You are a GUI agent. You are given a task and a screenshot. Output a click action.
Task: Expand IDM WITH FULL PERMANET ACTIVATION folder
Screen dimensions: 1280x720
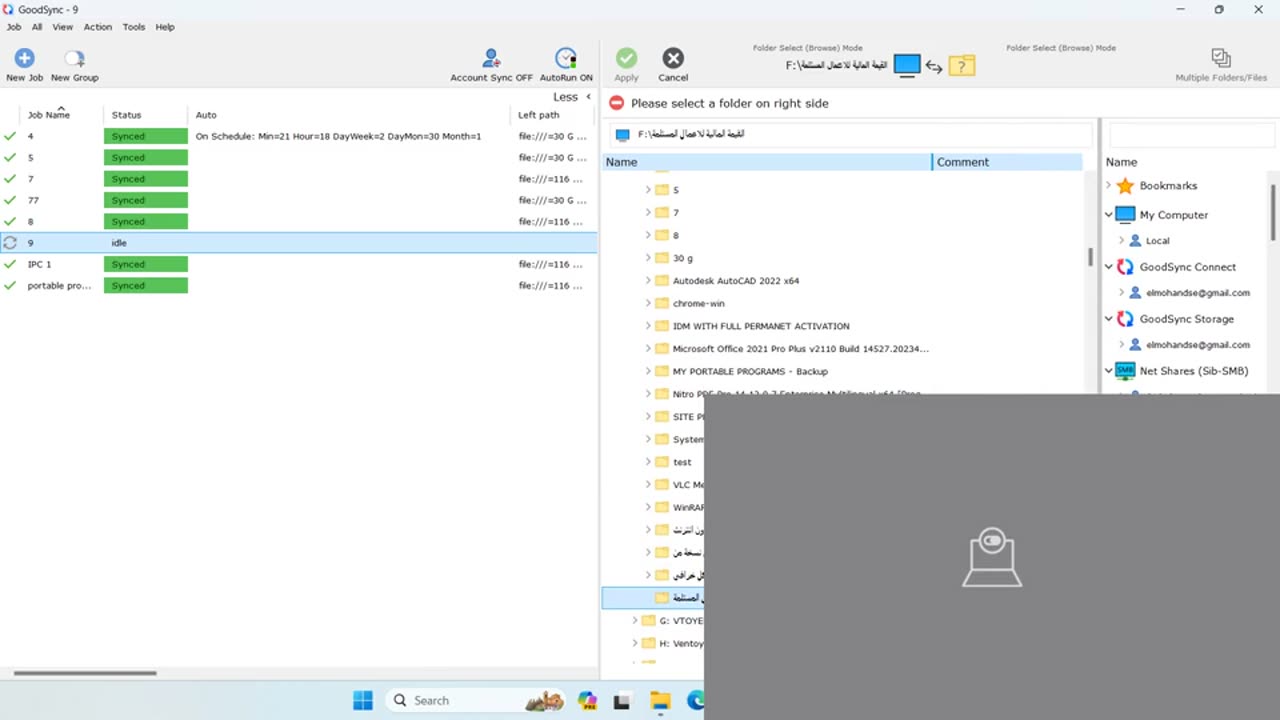pyautogui.click(x=648, y=326)
